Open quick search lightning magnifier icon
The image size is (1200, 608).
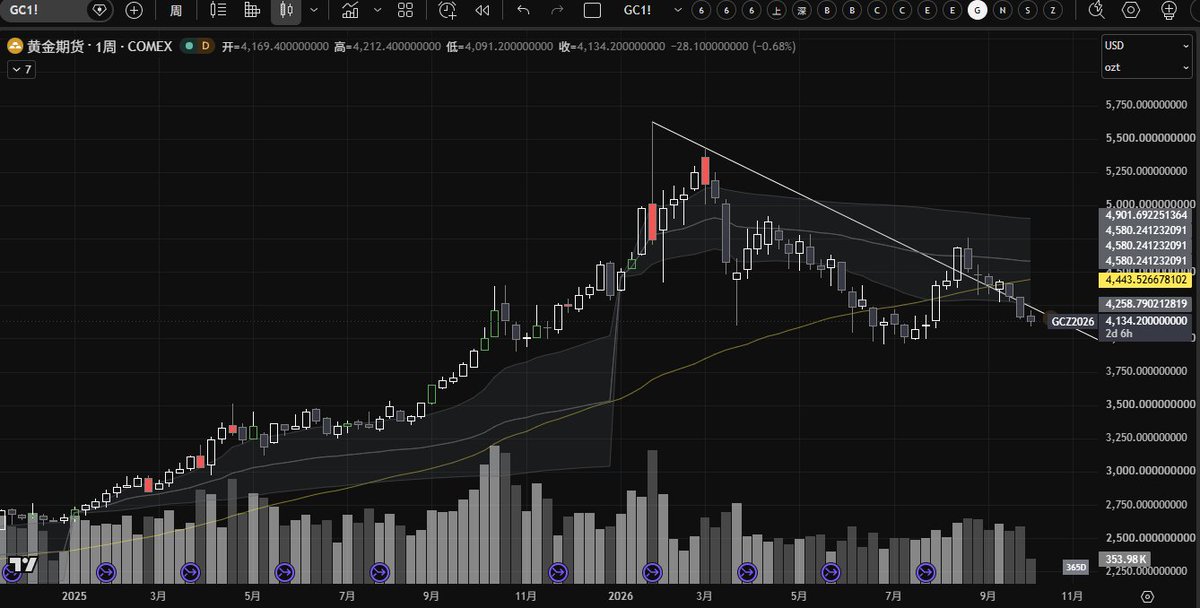[1097, 10]
